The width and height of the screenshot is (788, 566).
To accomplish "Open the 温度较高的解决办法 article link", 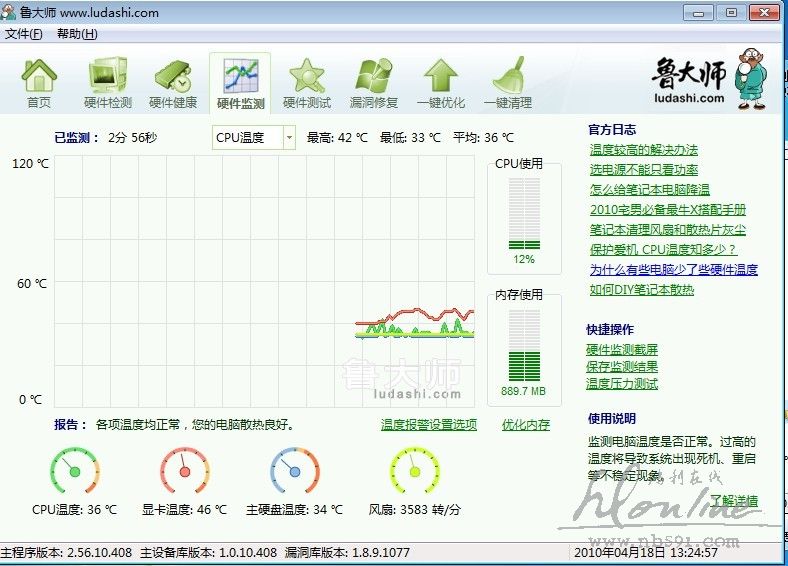I will (643, 150).
